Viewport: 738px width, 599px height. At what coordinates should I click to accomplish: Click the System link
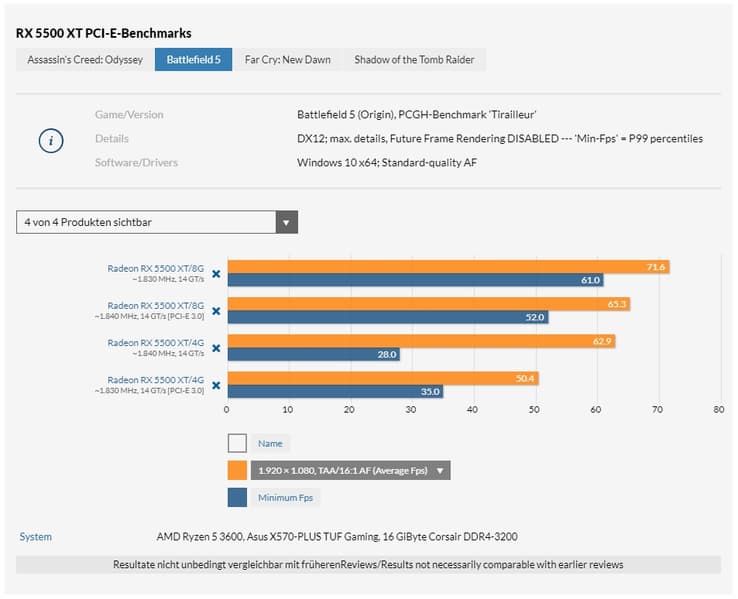[x=35, y=537]
